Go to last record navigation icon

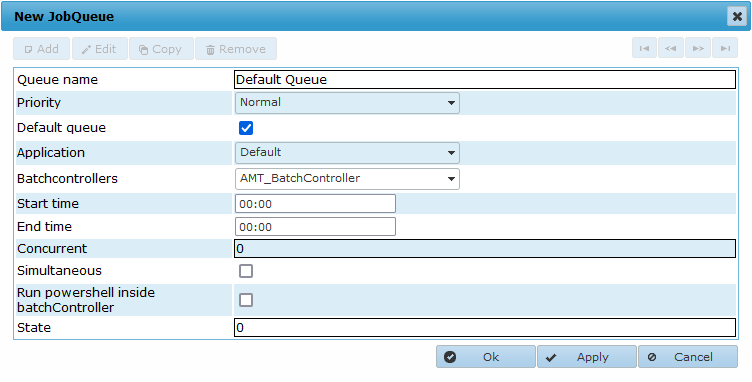[x=725, y=48]
